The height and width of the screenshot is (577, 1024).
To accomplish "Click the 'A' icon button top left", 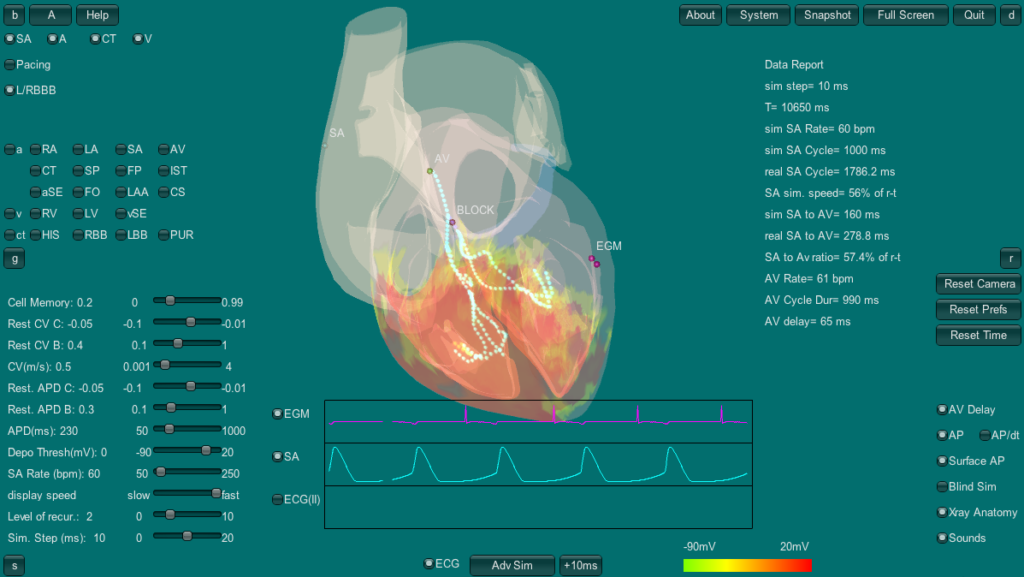I will pos(50,15).
